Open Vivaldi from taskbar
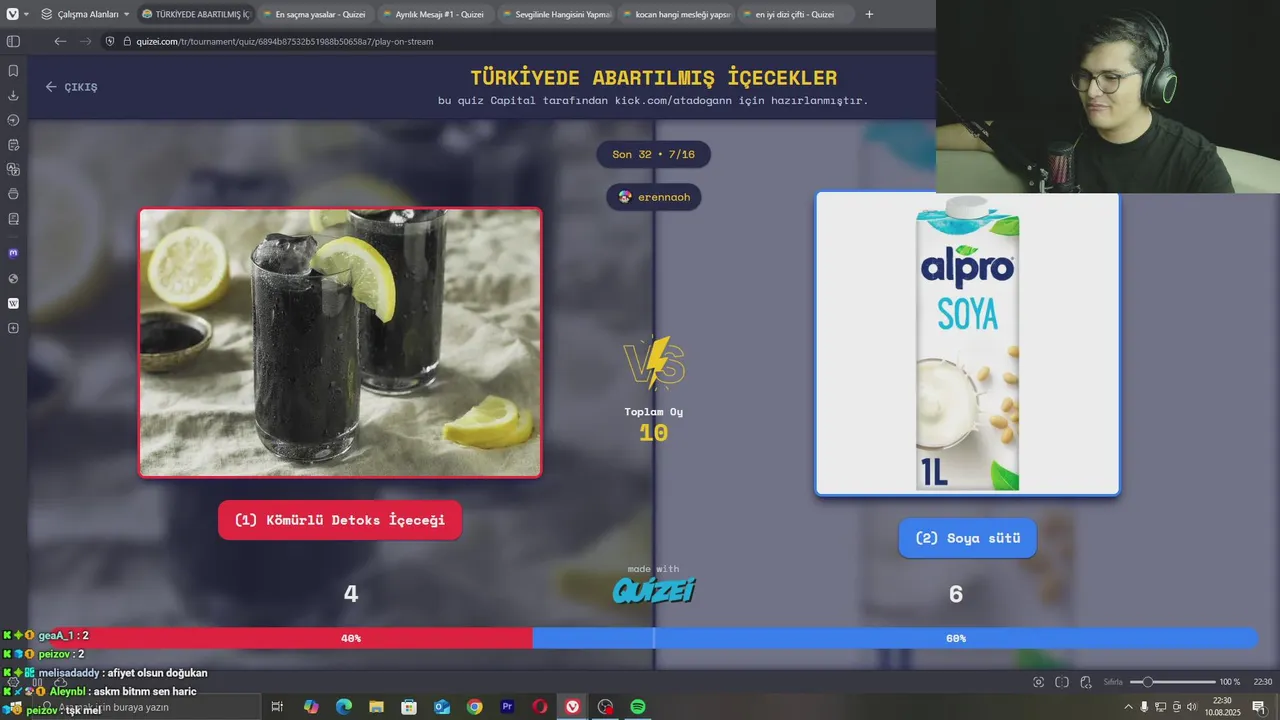This screenshot has height=720, width=1280. 573,707
